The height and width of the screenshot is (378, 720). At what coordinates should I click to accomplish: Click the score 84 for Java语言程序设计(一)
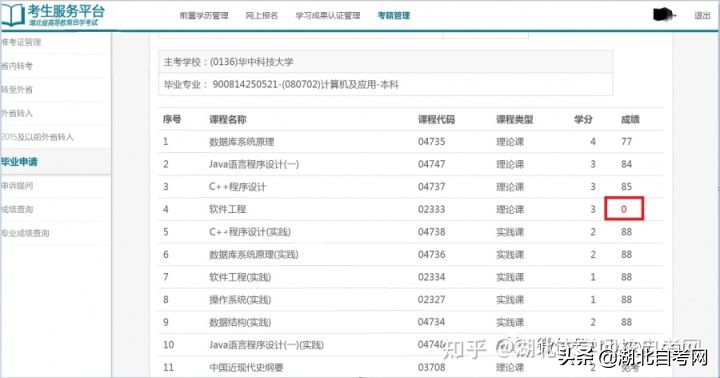[x=626, y=164]
